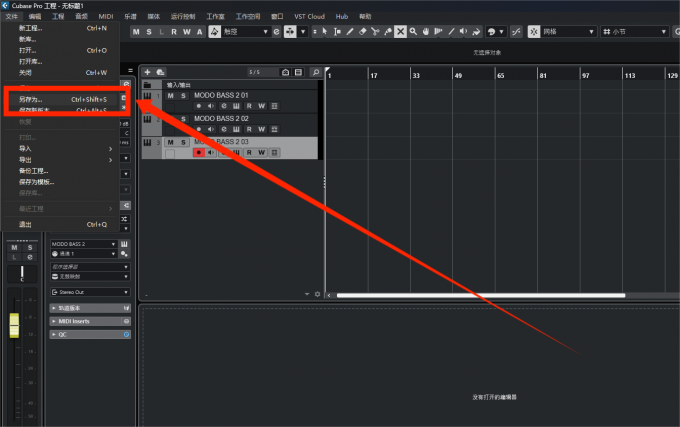
Task: Open the inspector instrument editor keyboard icon
Action: point(124,244)
